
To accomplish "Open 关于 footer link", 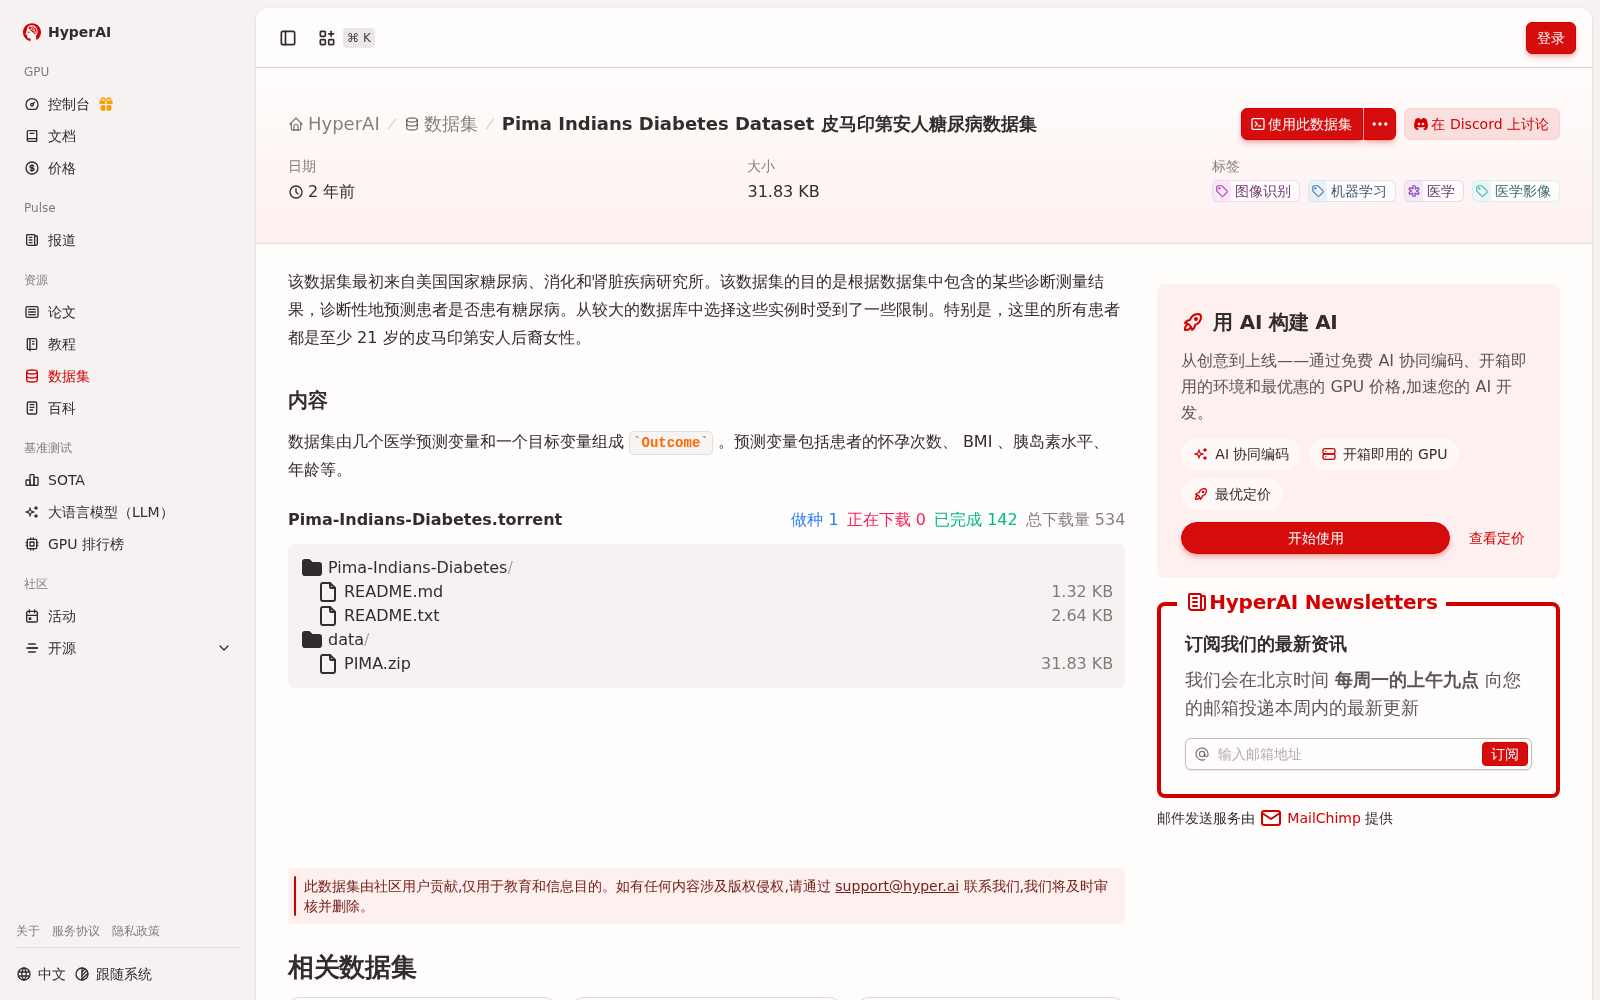I will point(28,931).
